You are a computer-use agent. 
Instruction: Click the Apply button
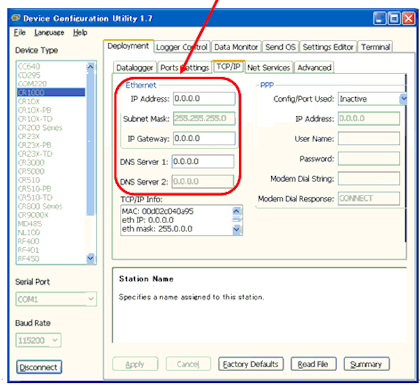[x=135, y=364]
